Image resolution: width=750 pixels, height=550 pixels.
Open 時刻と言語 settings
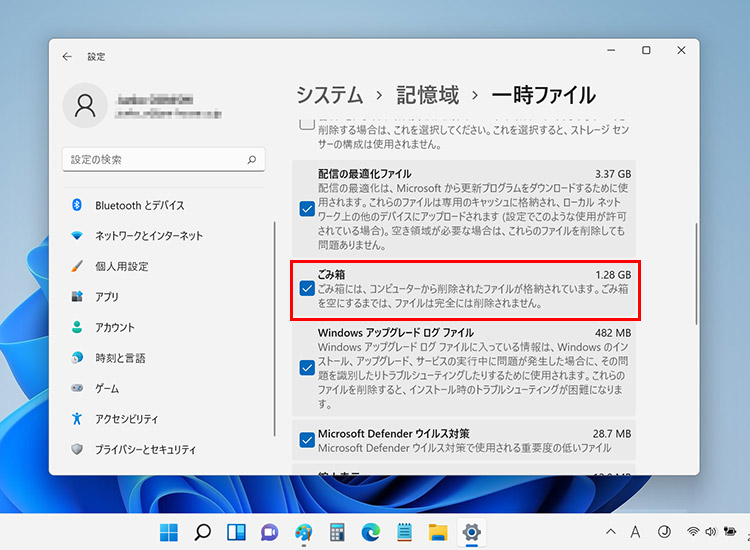click(120, 358)
